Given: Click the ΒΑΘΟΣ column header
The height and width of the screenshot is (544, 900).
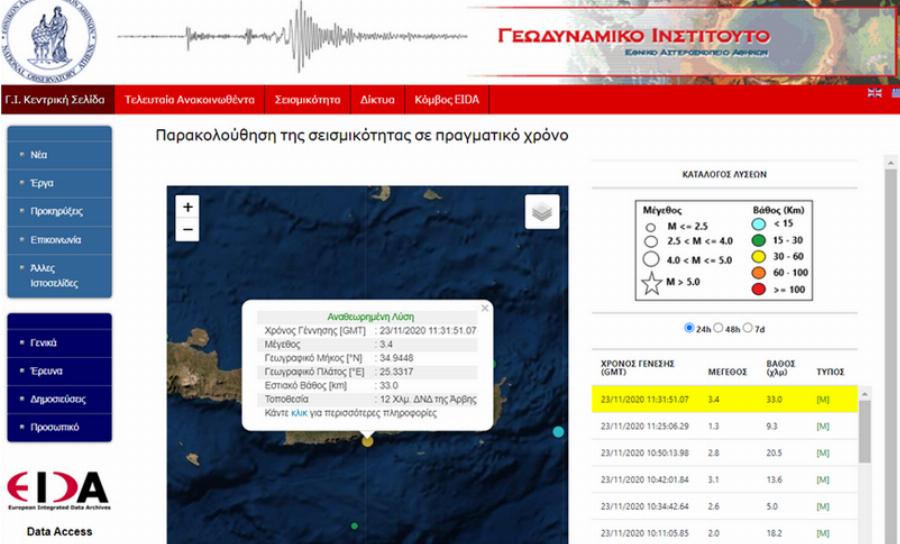Looking at the screenshot, I should (781, 368).
